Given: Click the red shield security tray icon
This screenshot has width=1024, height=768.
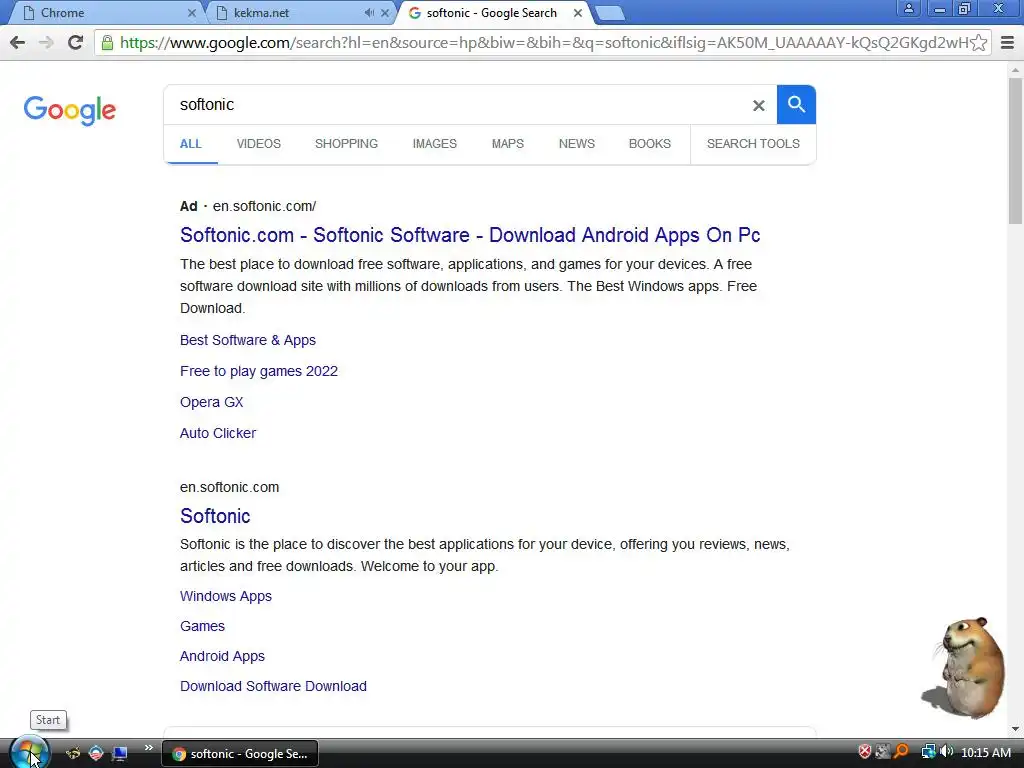Looking at the screenshot, I should [865, 752].
